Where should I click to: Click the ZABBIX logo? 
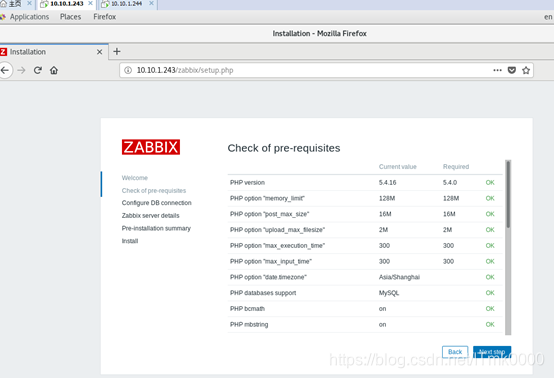151,147
